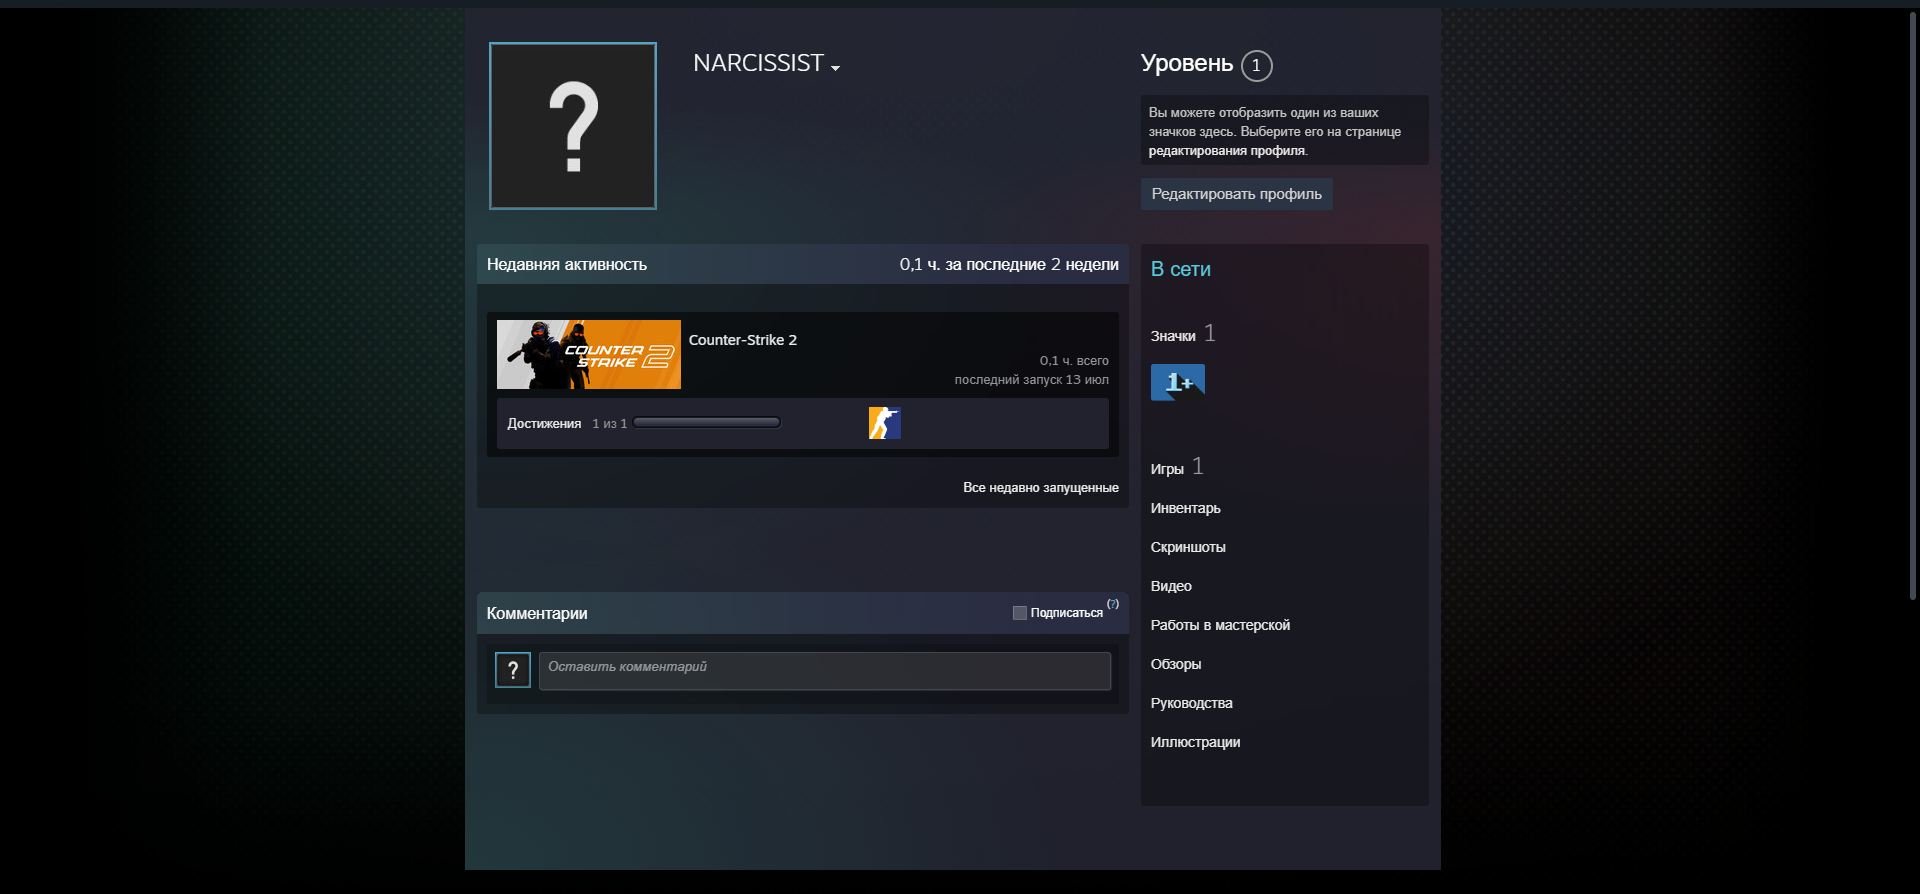
Task: Click the achievements progress bar
Action: coord(707,423)
